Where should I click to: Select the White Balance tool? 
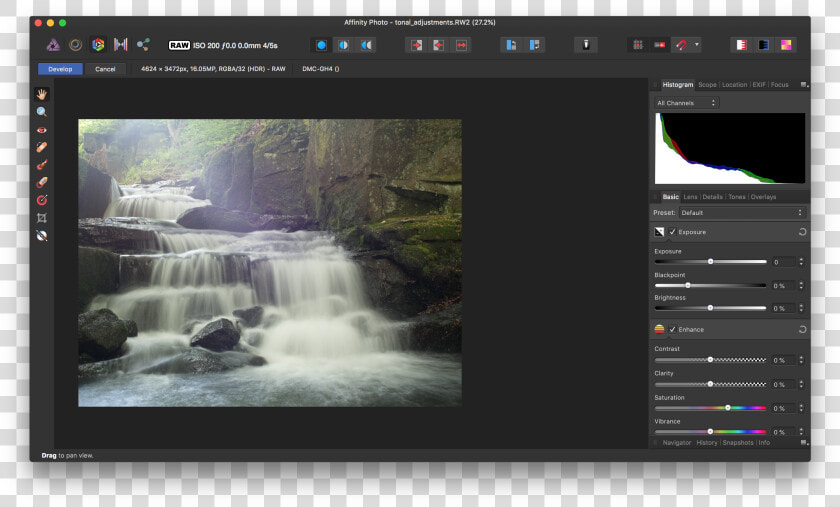coord(42,236)
